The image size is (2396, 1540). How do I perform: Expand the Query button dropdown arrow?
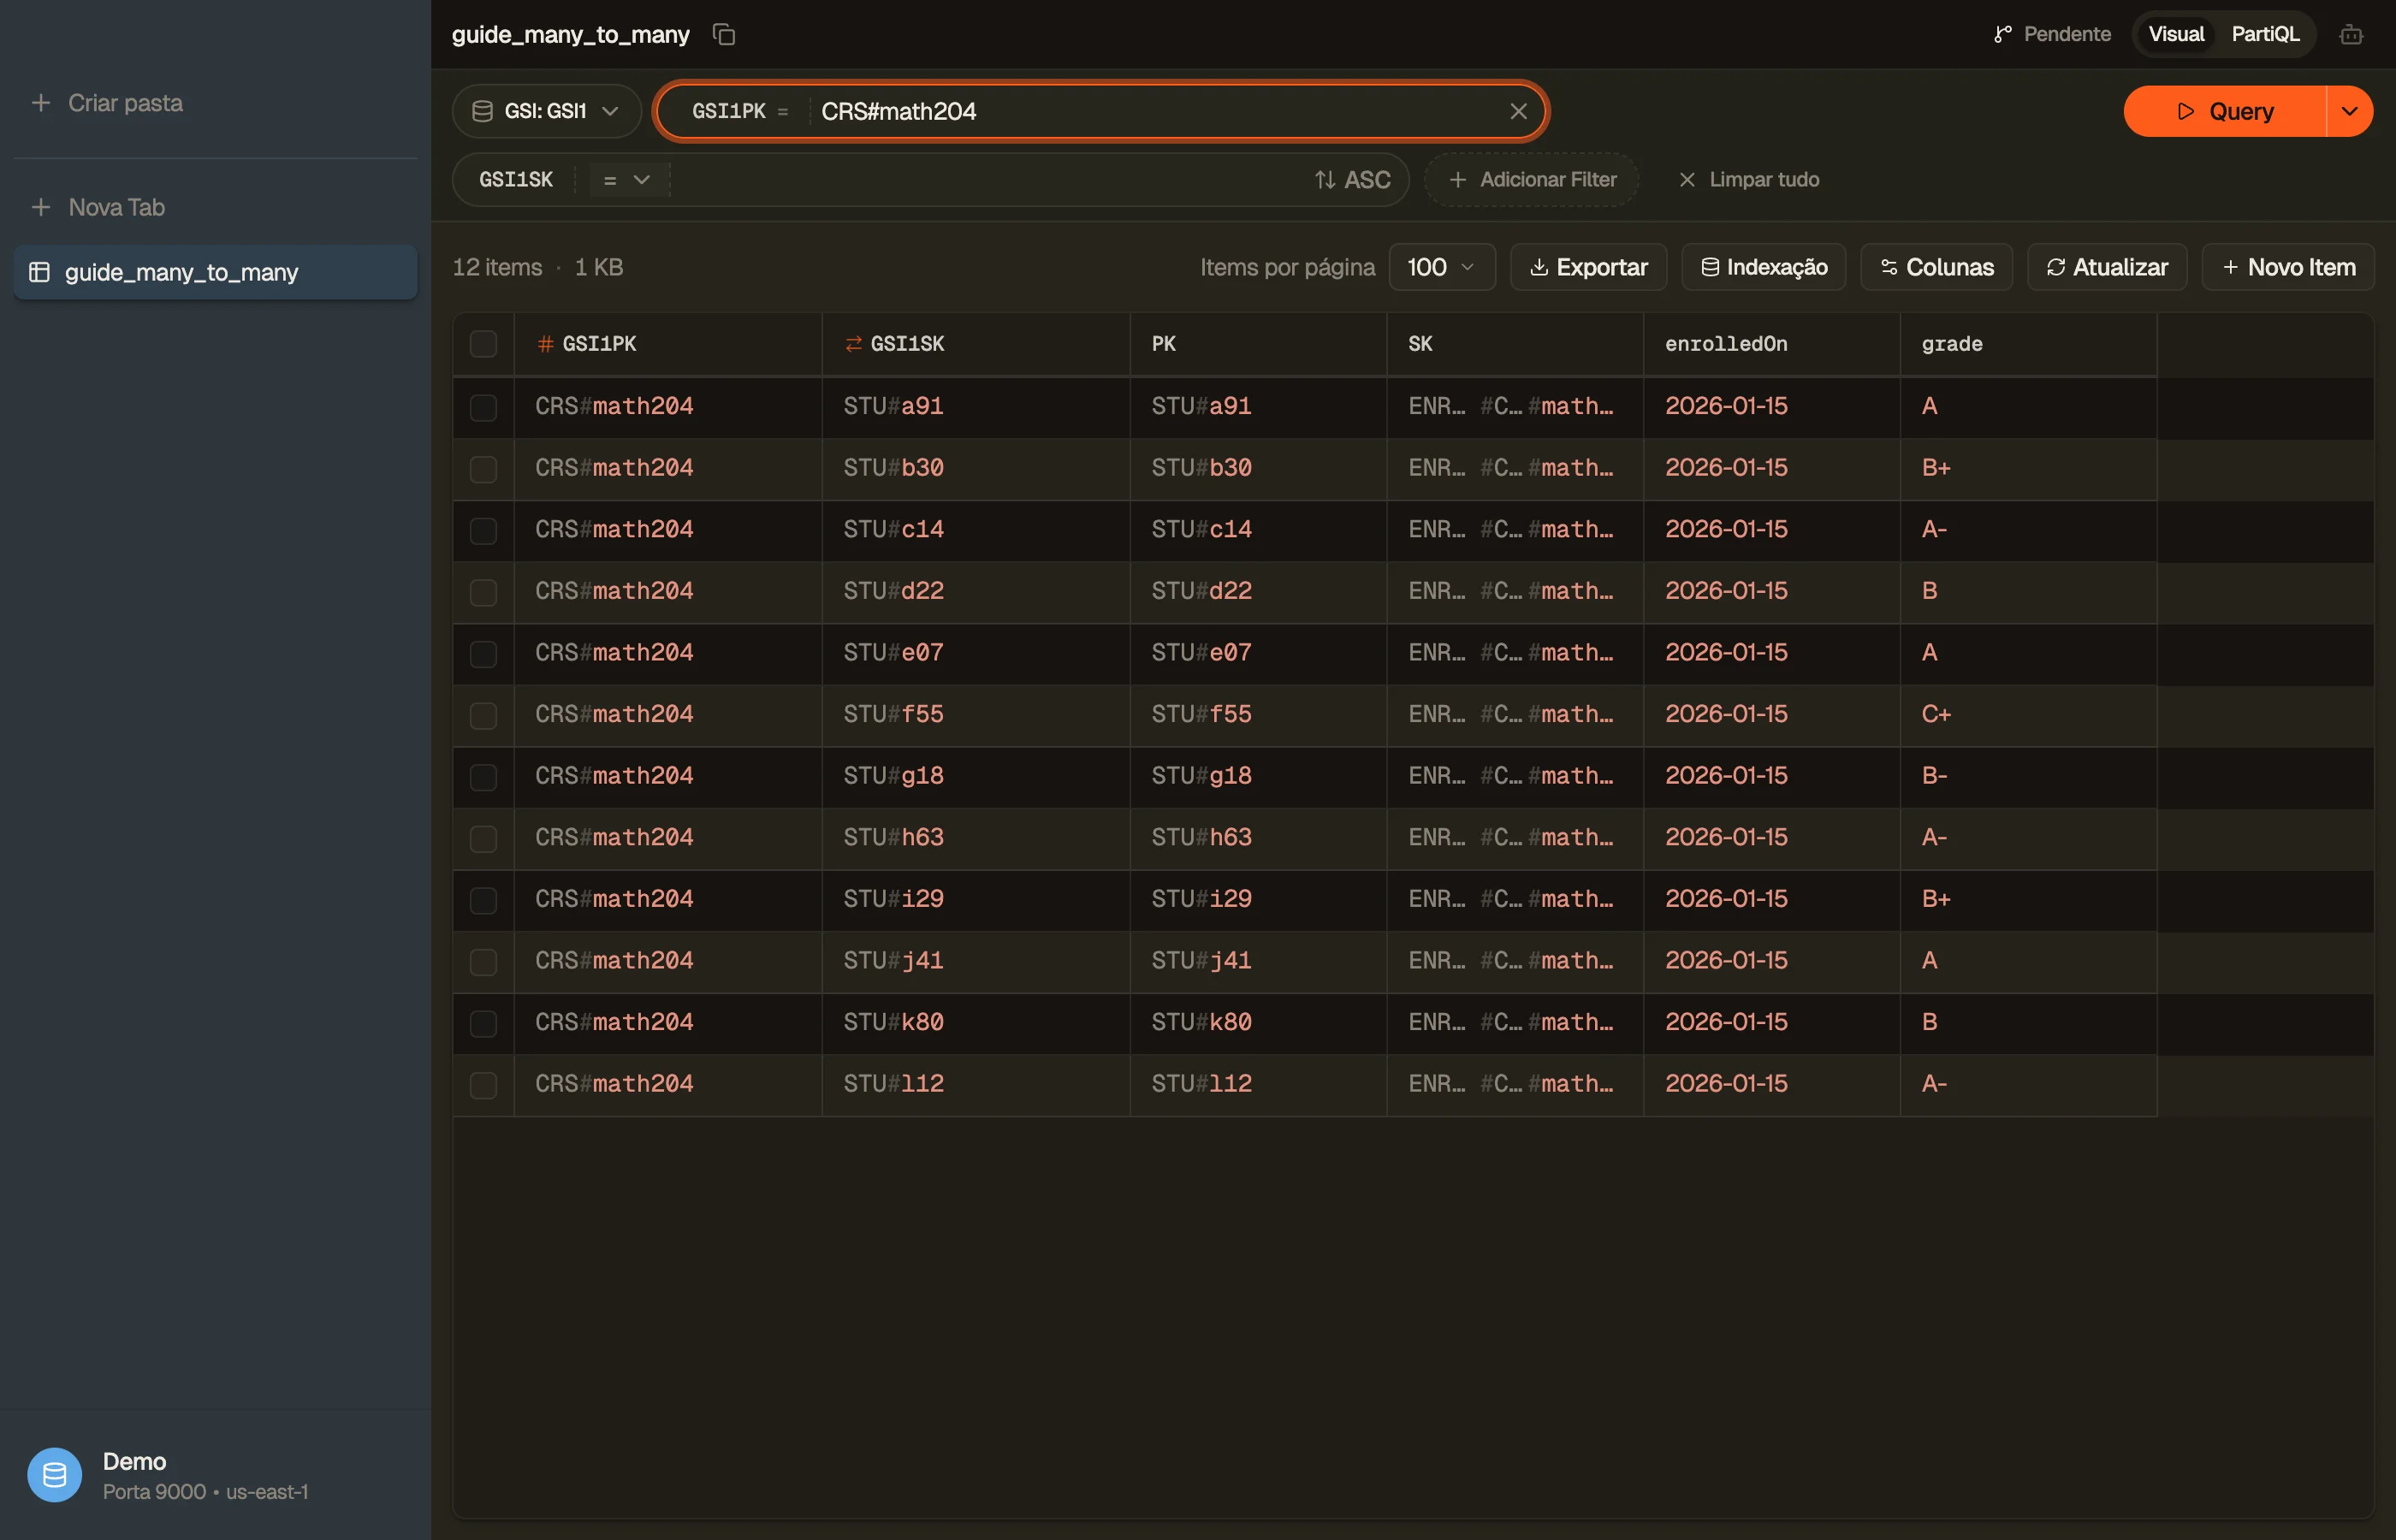2349,111
